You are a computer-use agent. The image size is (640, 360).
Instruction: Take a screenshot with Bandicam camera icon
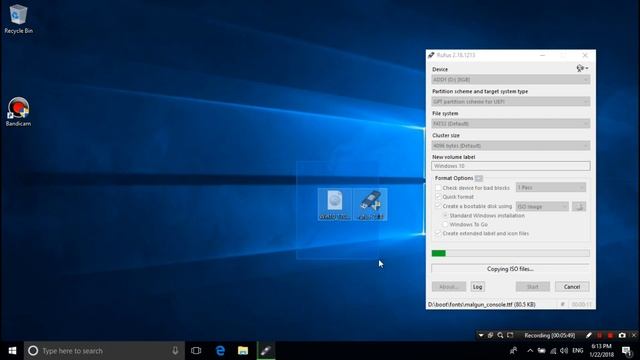[622, 335]
